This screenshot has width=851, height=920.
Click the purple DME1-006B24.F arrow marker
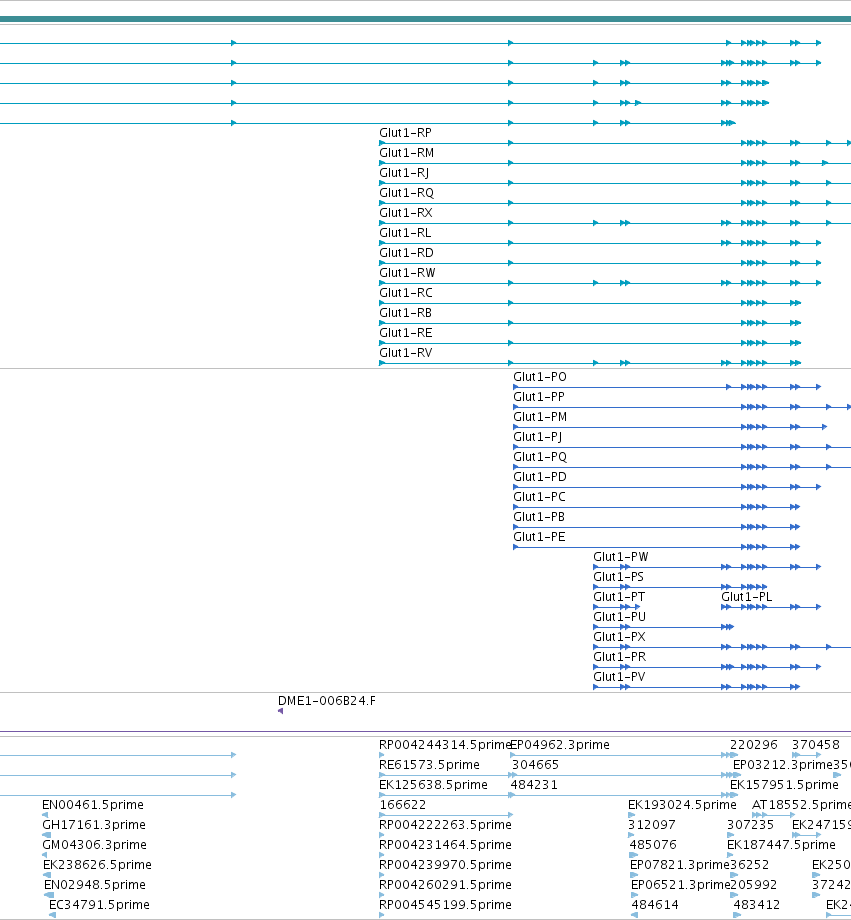[281, 711]
